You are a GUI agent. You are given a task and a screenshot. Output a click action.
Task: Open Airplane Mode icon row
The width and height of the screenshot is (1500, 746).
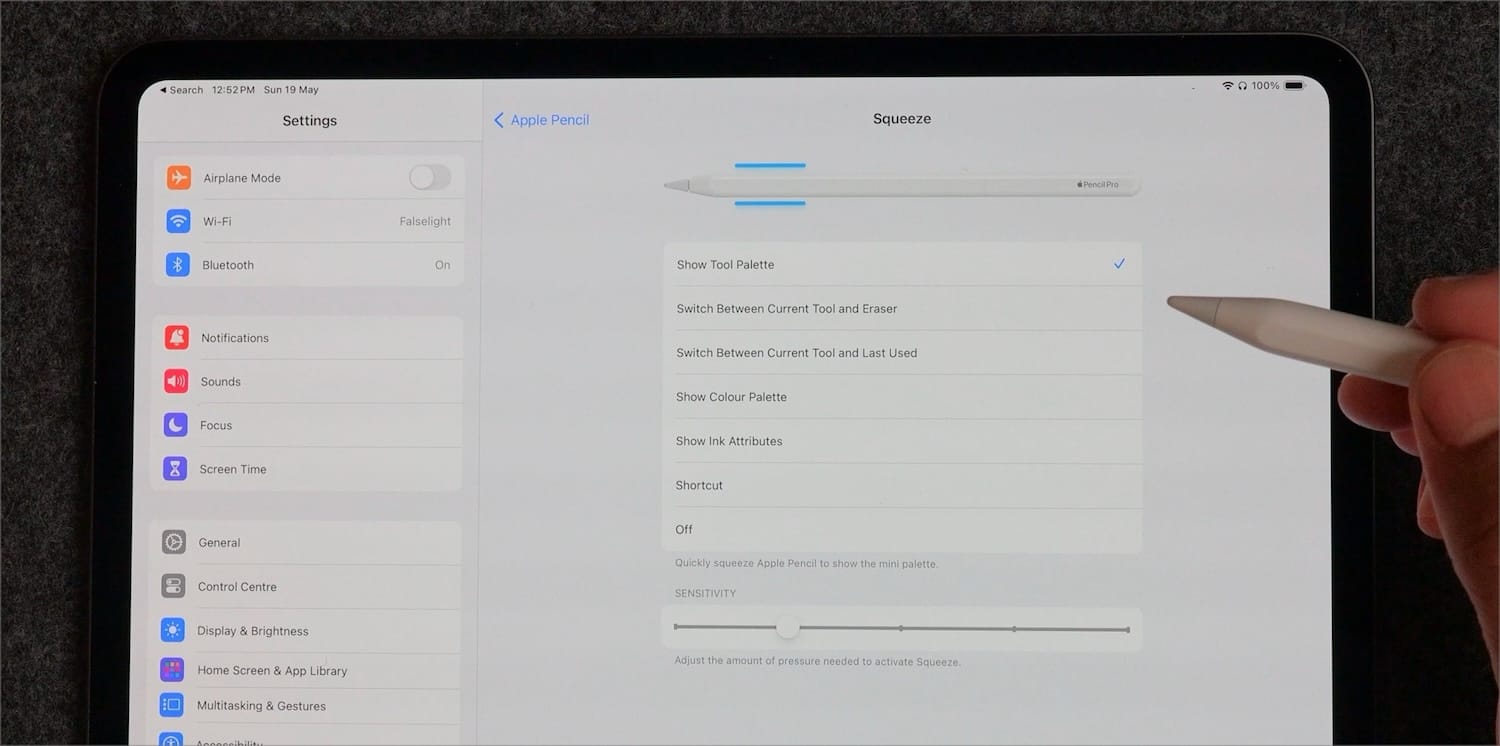(308, 178)
